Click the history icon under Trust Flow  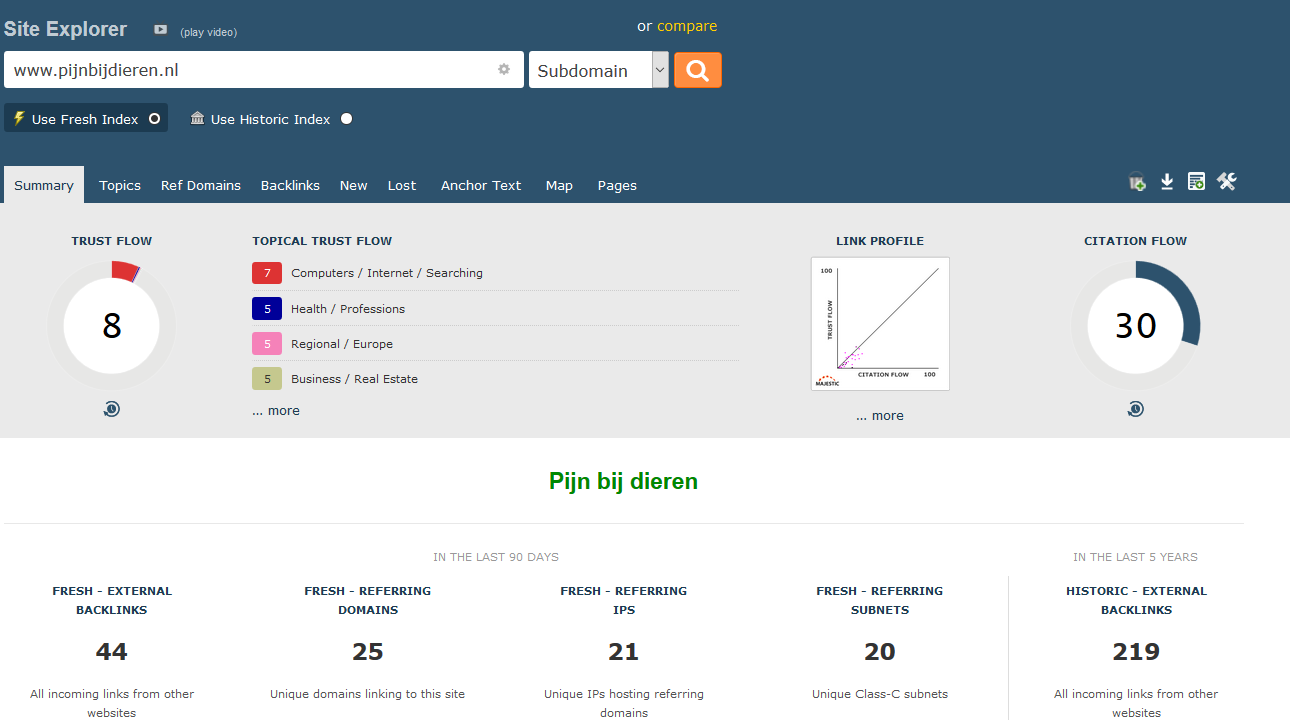click(112, 409)
